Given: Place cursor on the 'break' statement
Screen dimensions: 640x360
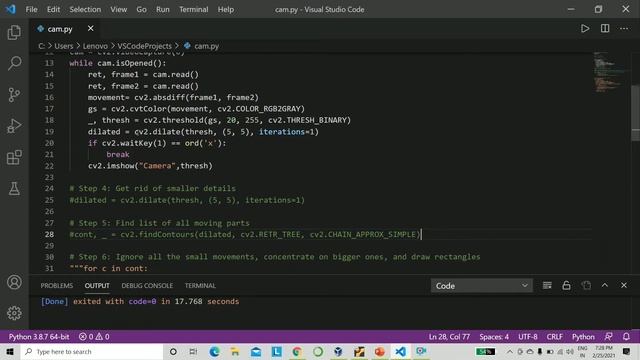Looking at the screenshot, I should [x=118, y=154].
